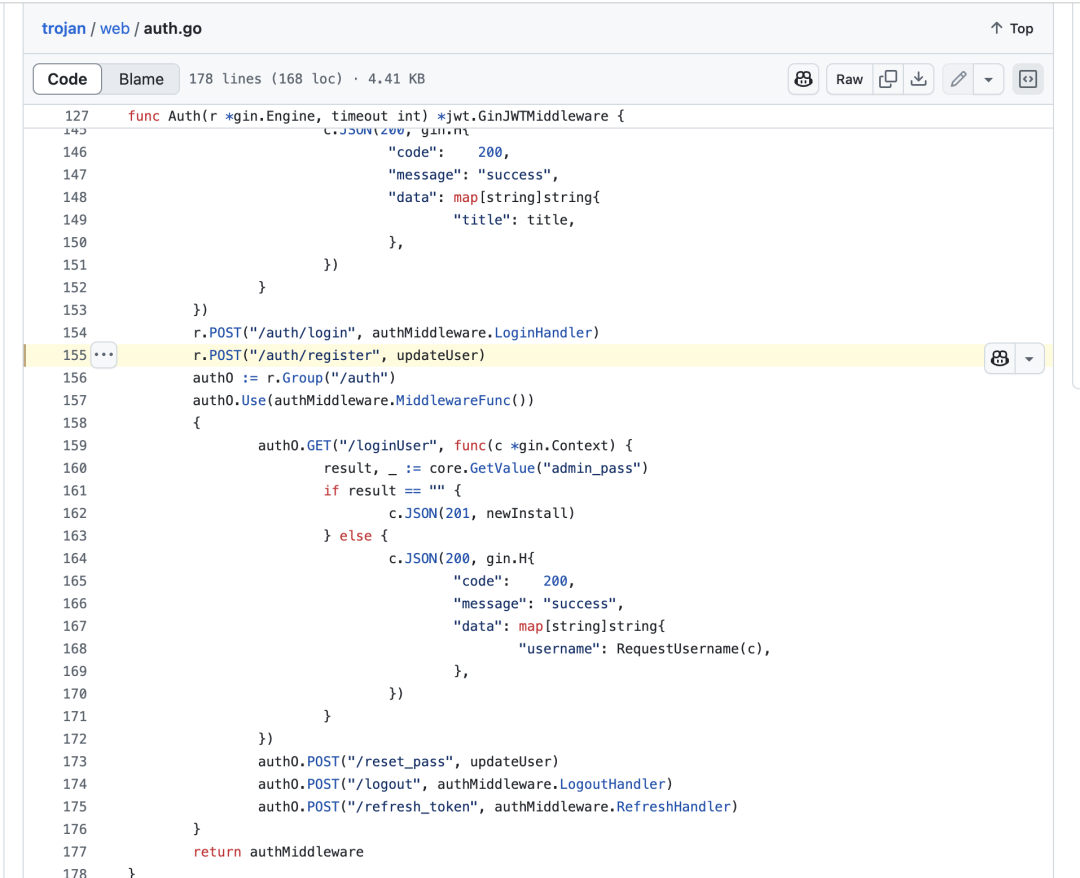The width and height of the screenshot is (1080, 878).
Task: Switch to the Code tab
Action: pos(68,79)
